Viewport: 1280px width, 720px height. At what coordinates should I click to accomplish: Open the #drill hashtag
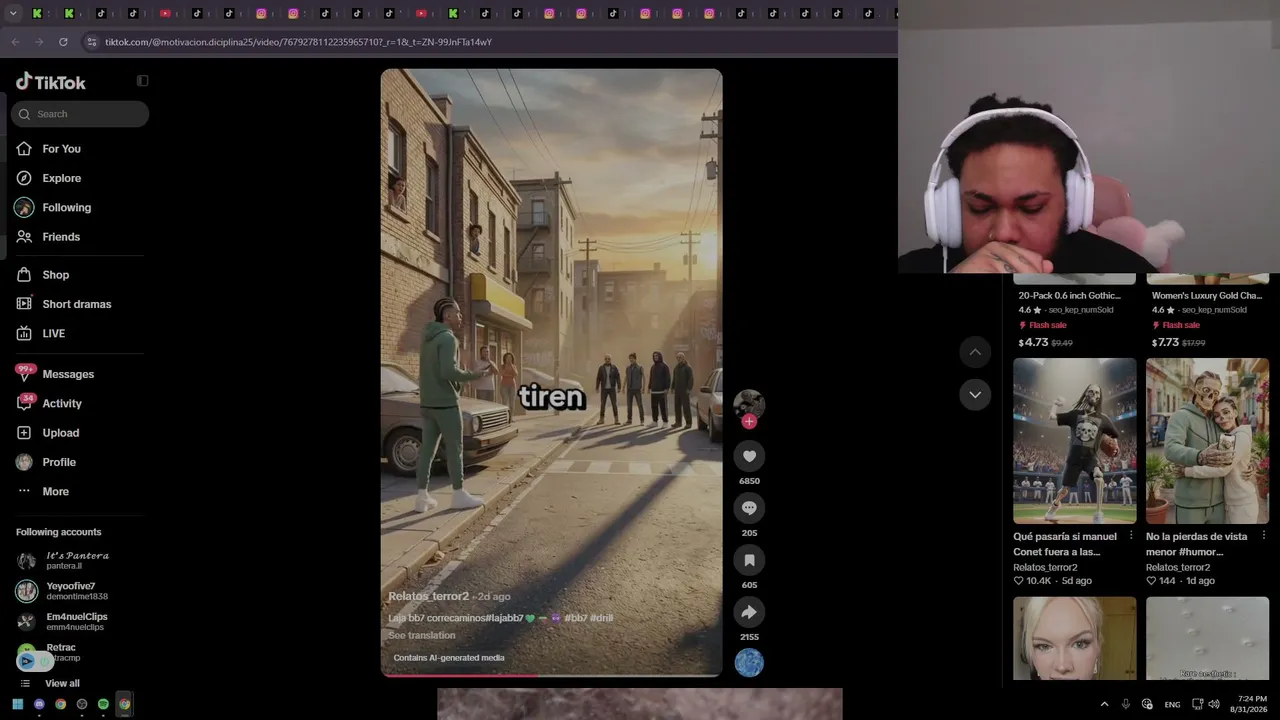point(601,618)
